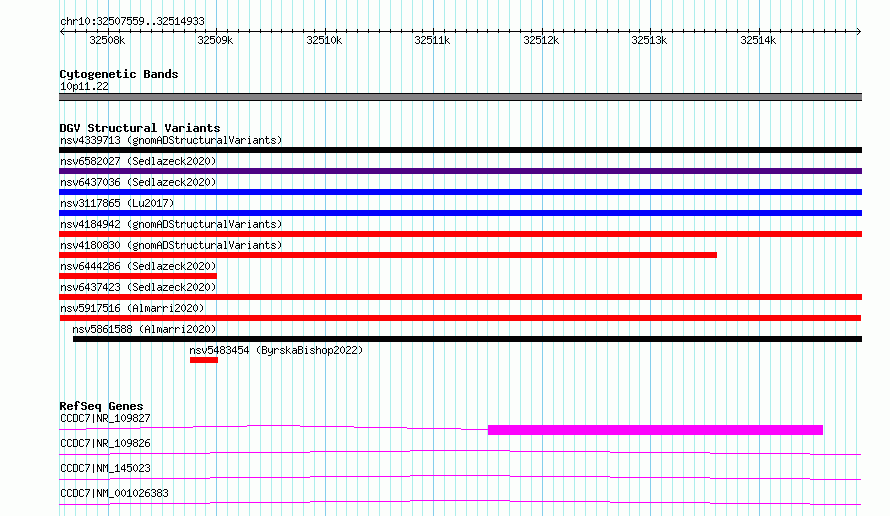Select the blue nsv6437036 variant bar
The width and height of the screenshot is (890, 516).
click(x=460, y=192)
